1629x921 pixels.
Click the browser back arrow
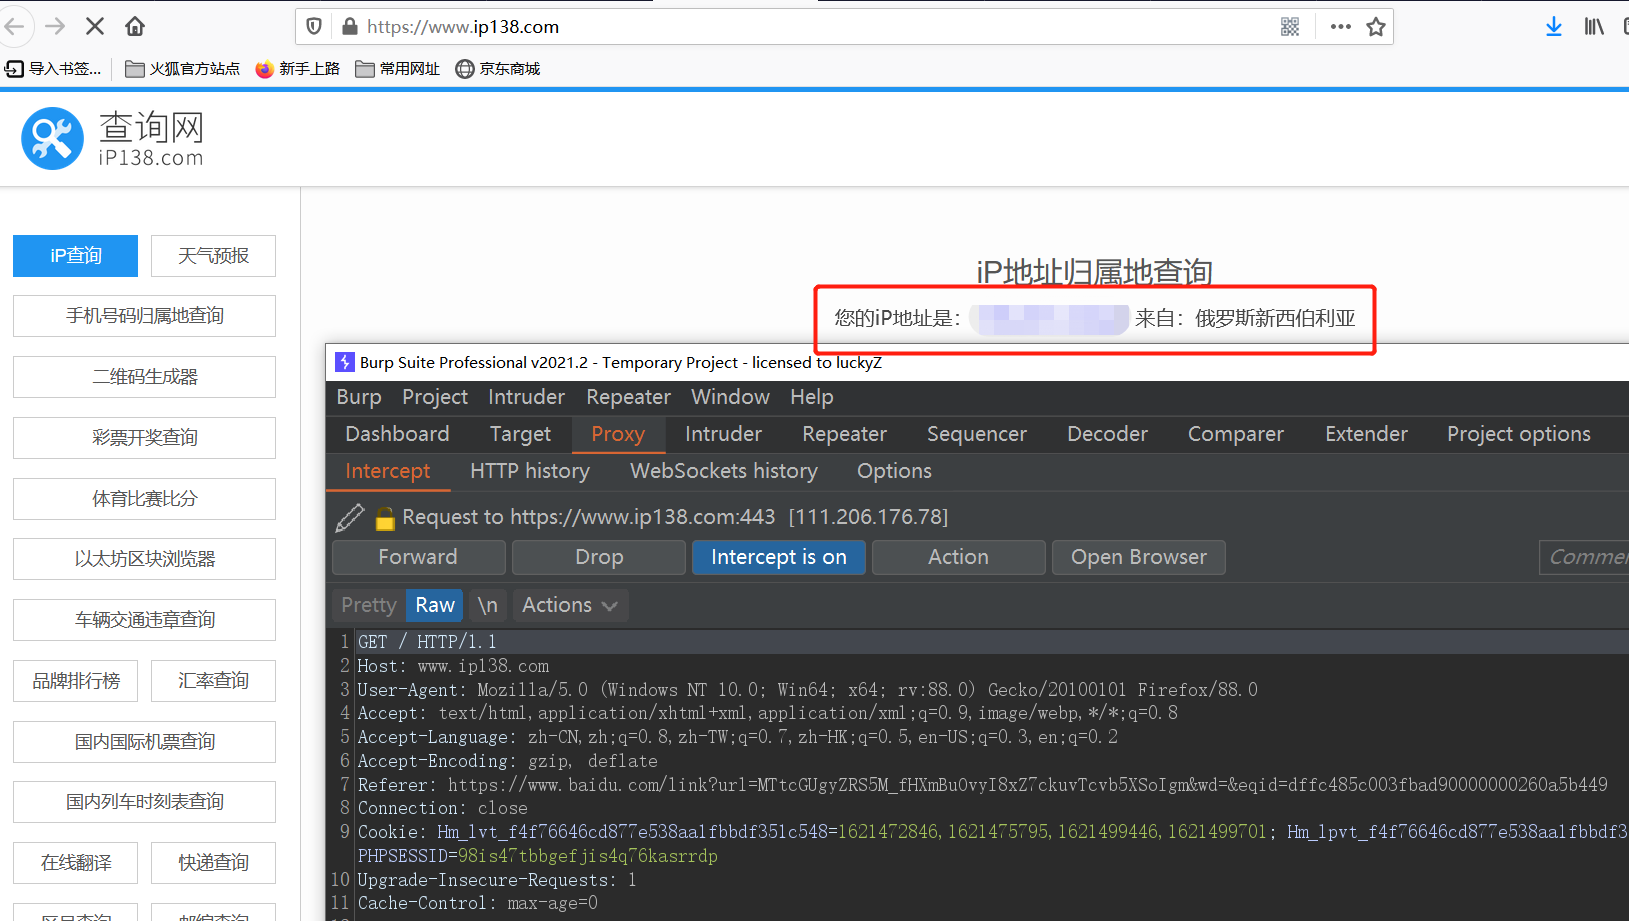click(14, 26)
